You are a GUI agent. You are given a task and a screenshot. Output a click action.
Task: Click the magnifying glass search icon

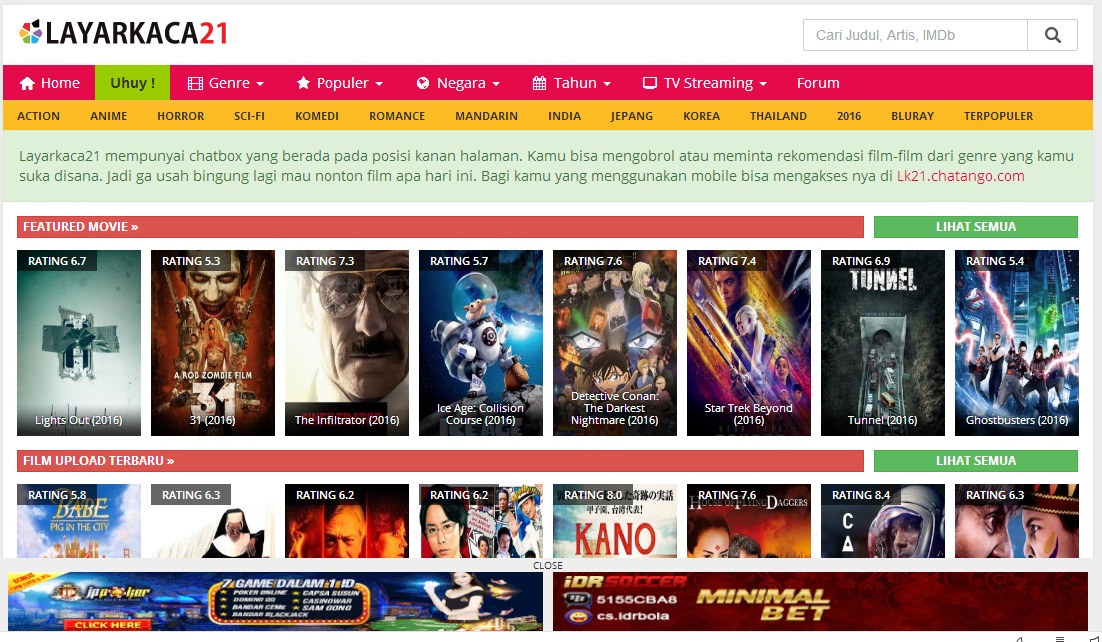tap(1052, 34)
